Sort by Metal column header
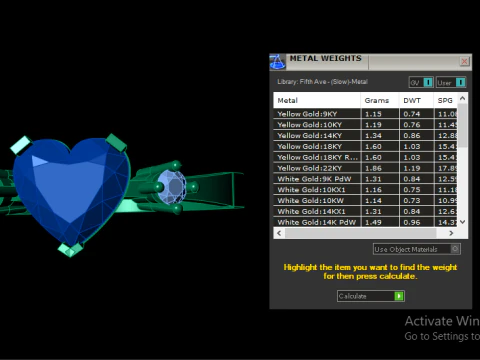The height and width of the screenshot is (360, 480). pyautogui.click(x=317, y=100)
